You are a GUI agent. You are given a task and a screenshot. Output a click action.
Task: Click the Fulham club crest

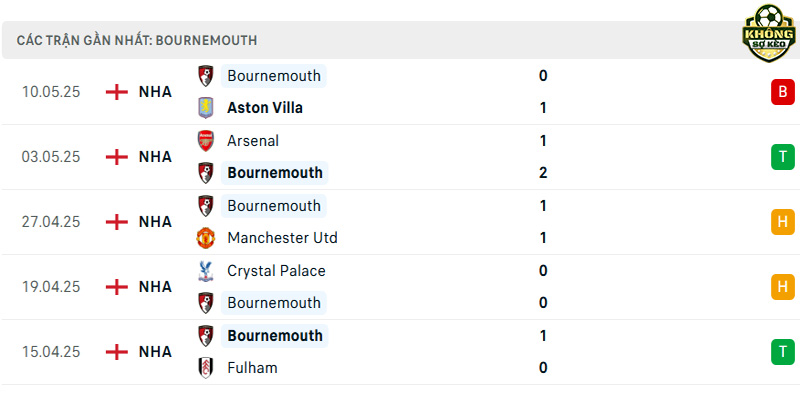tap(206, 368)
